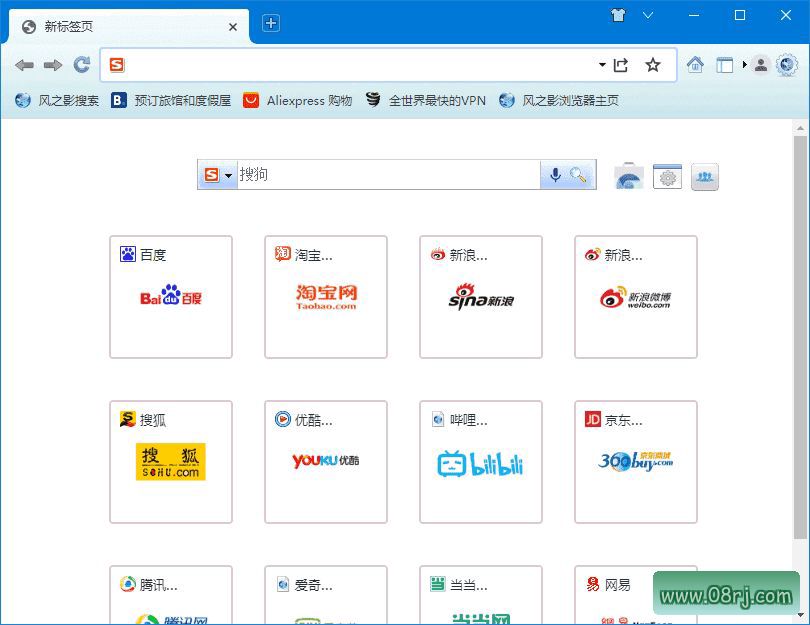Reload the page with the refresh icon
The height and width of the screenshot is (625, 810).
pos(82,65)
